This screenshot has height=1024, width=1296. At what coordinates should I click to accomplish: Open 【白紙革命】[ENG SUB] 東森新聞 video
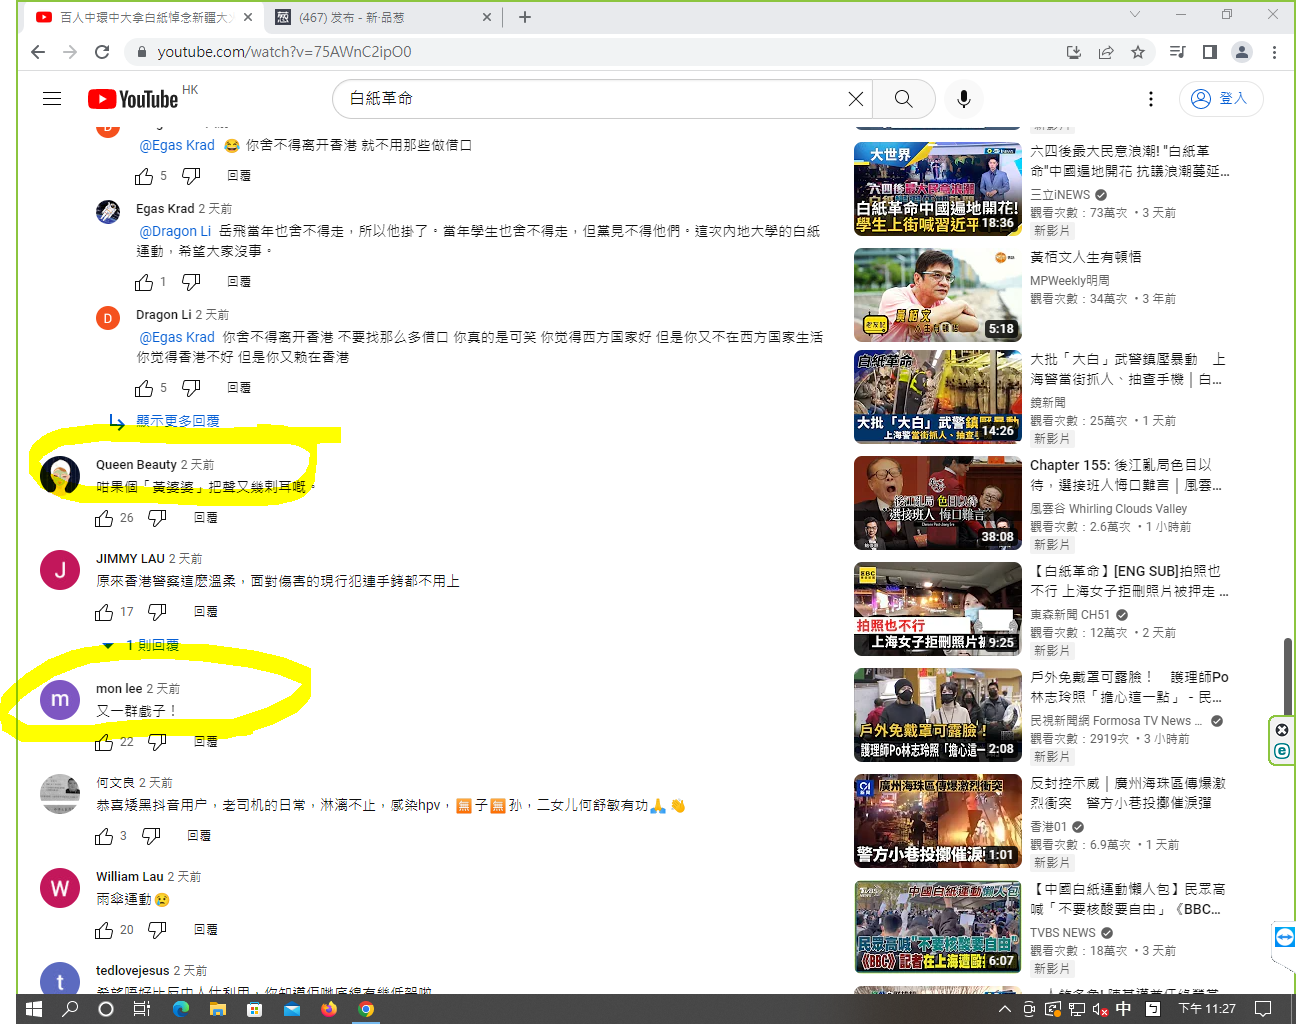point(1129,581)
